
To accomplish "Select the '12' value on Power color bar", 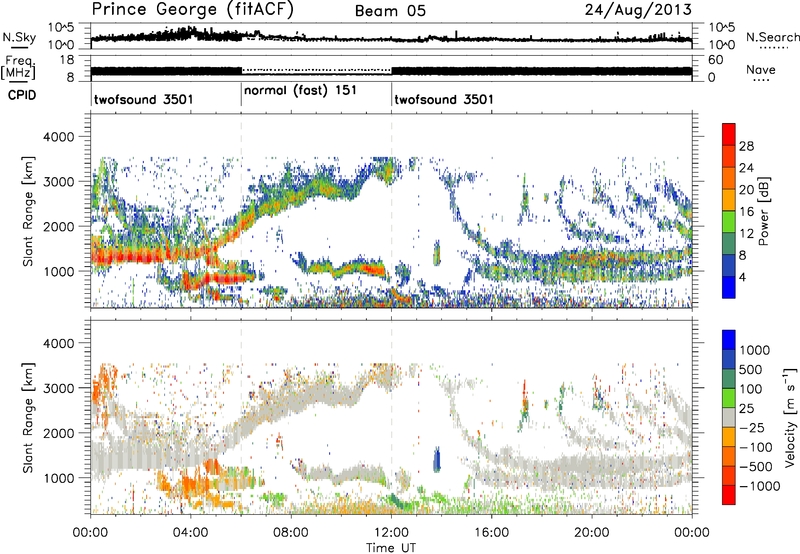I will pyautogui.click(x=746, y=234).
